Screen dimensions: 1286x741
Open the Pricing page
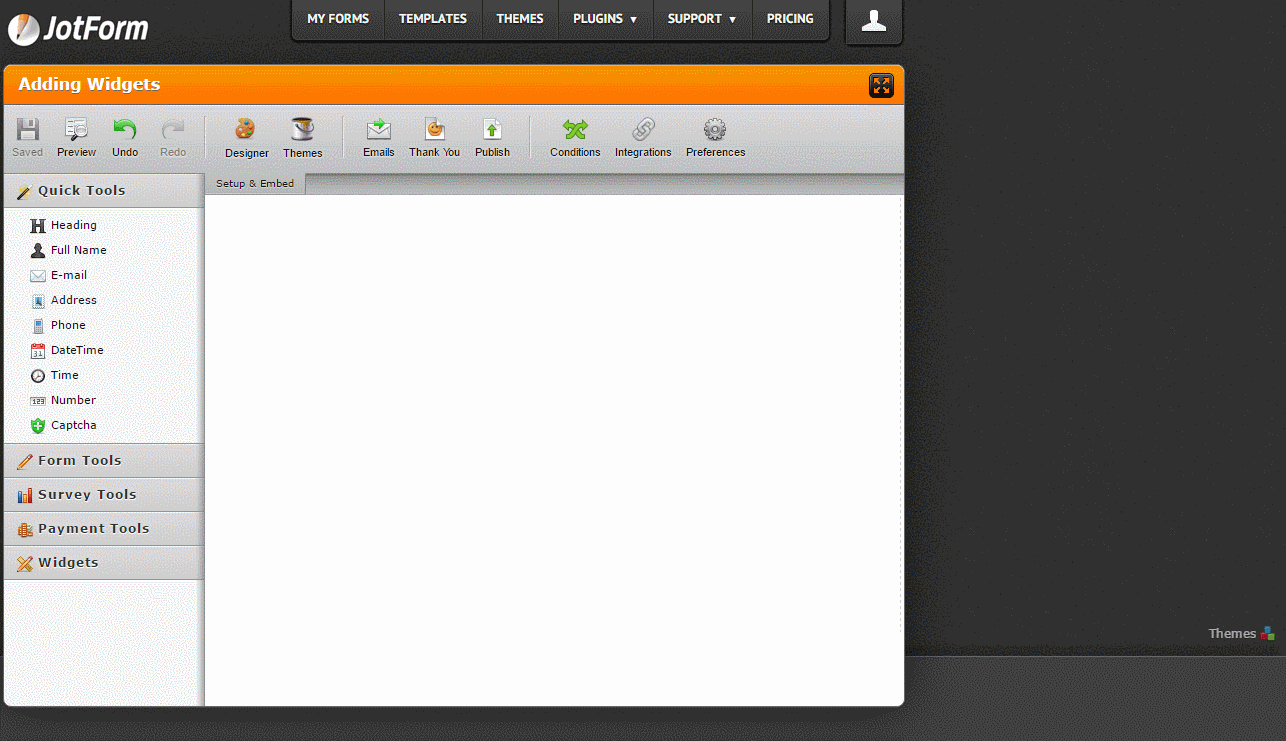click(790, 19)
